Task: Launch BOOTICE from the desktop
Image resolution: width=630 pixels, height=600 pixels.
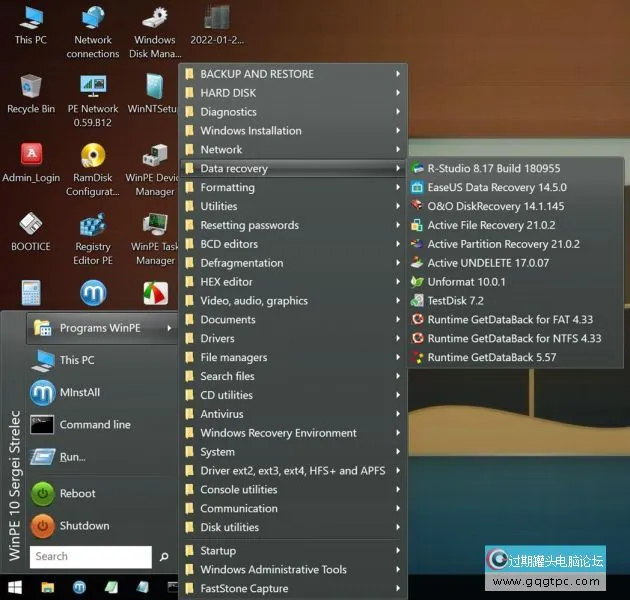Action: pos(30,228)
